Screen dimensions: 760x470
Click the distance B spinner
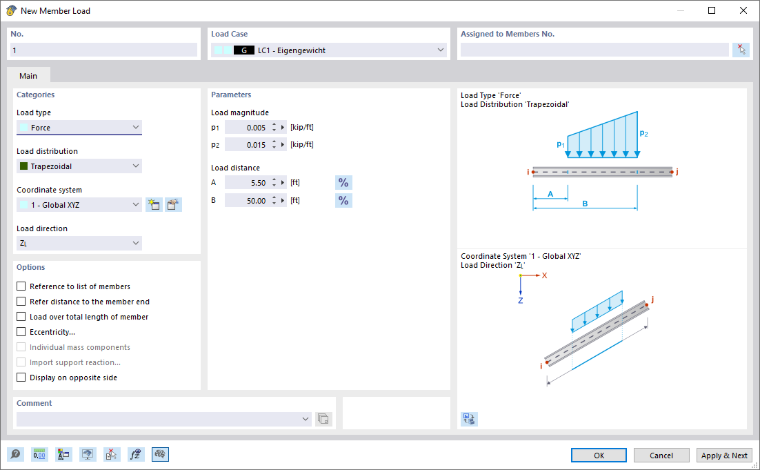tap(274, 200)
